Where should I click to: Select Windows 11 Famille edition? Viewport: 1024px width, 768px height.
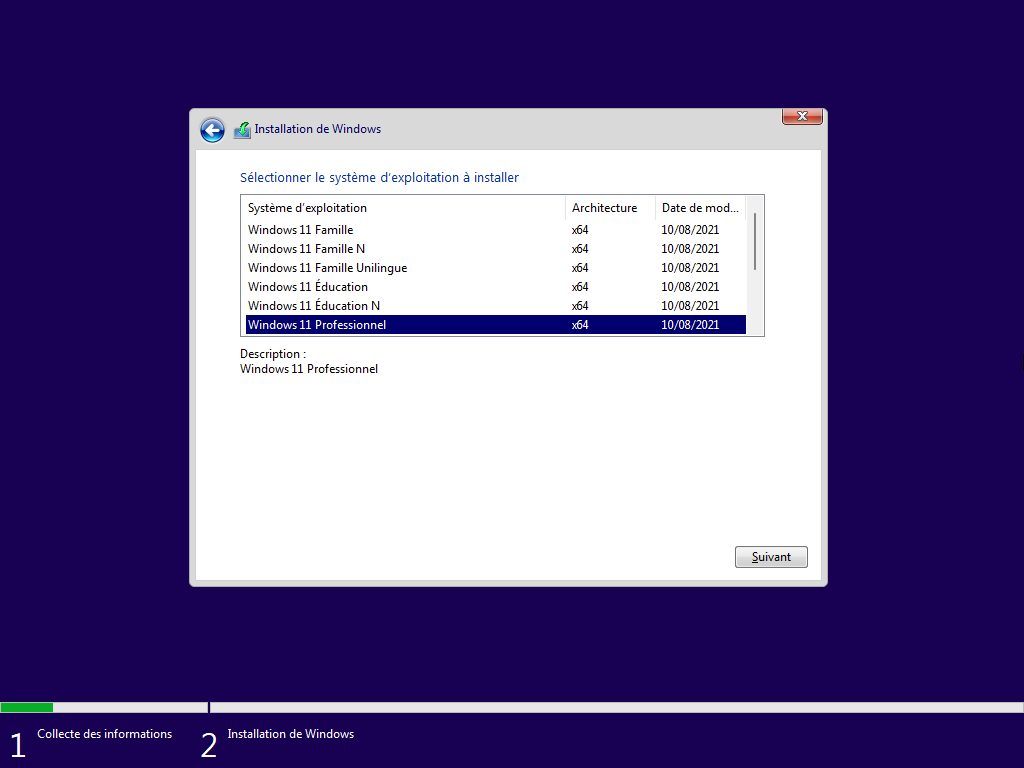496,230
